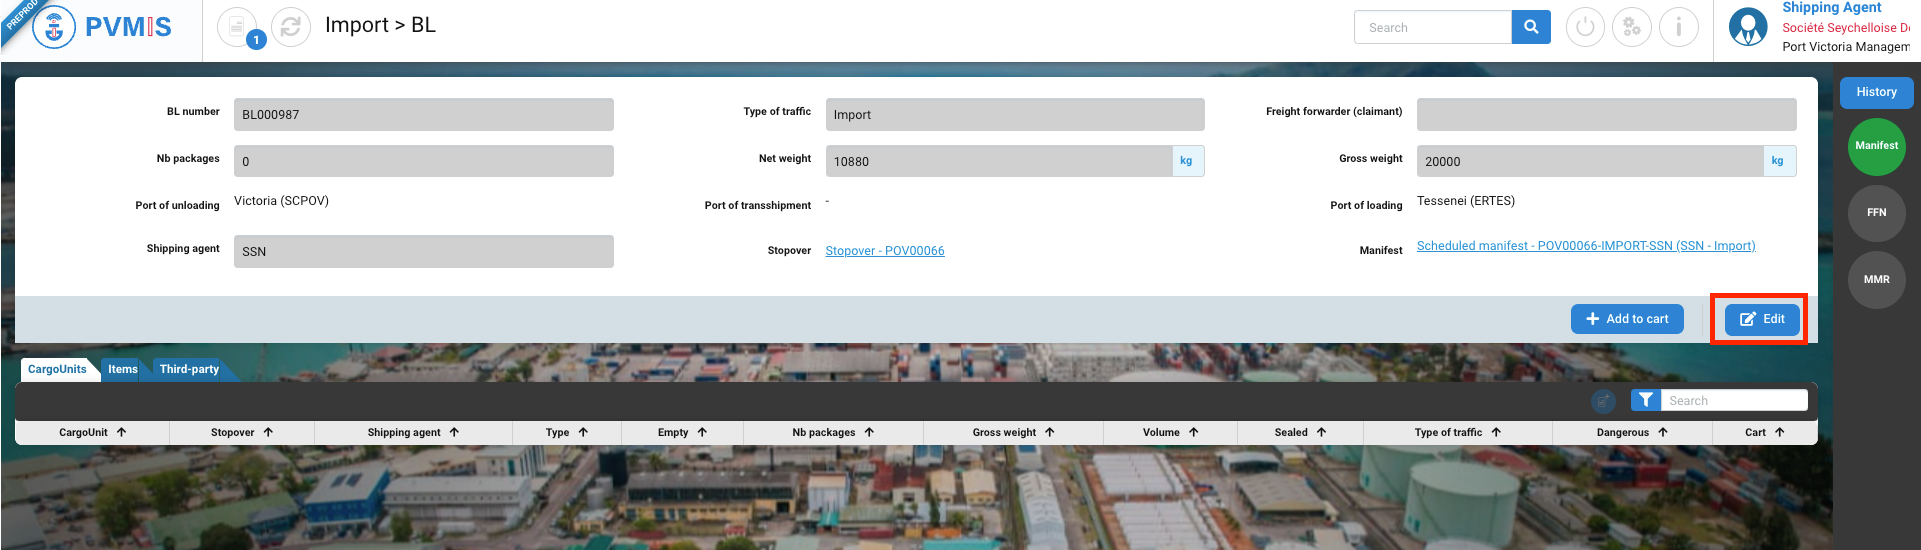Click the power logout icon
Screen dimensions: 1921x550
(1585, 27)
